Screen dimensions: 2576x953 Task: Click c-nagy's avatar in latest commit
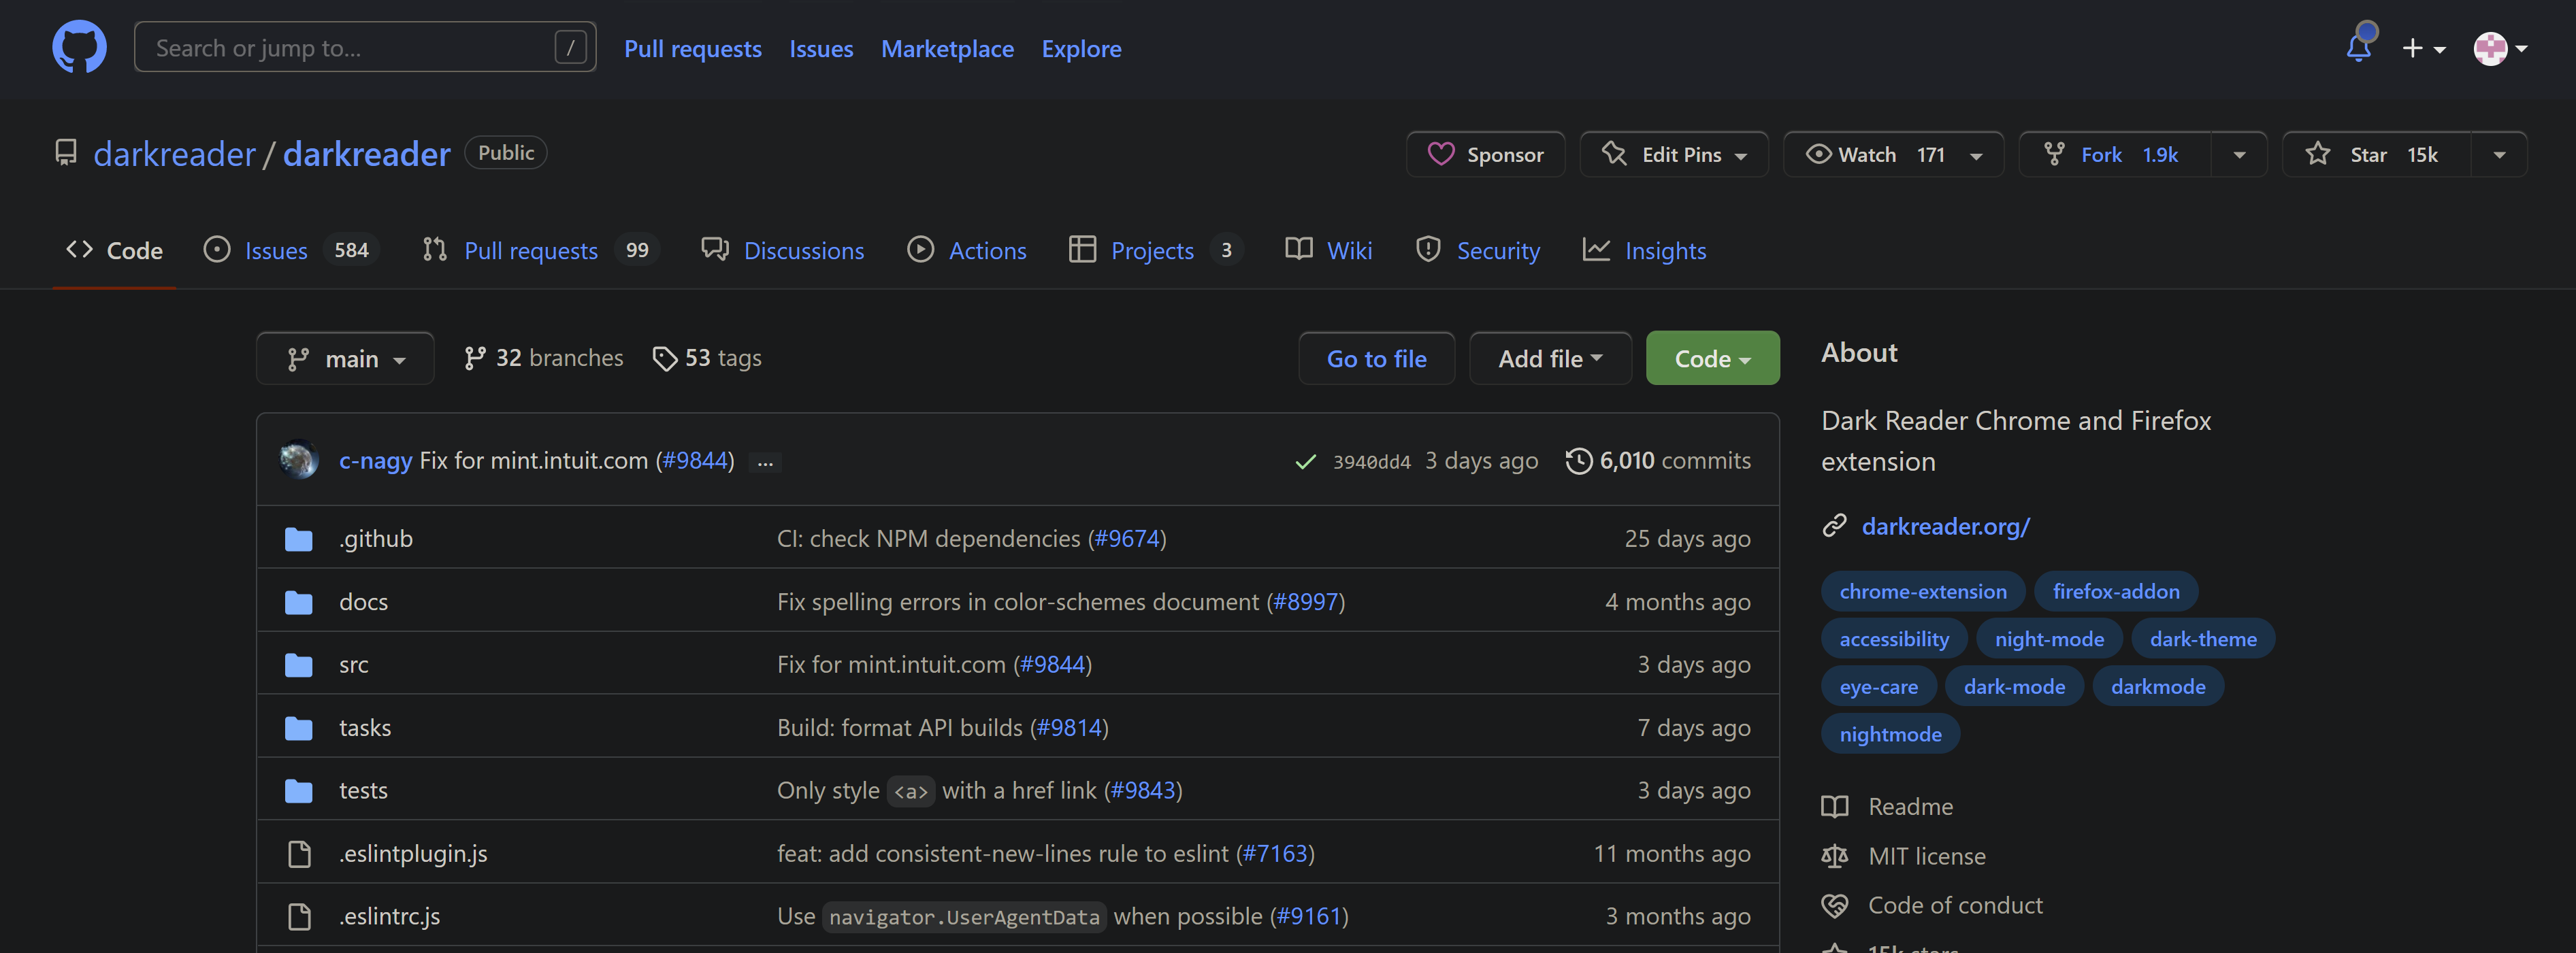[299, 460]
